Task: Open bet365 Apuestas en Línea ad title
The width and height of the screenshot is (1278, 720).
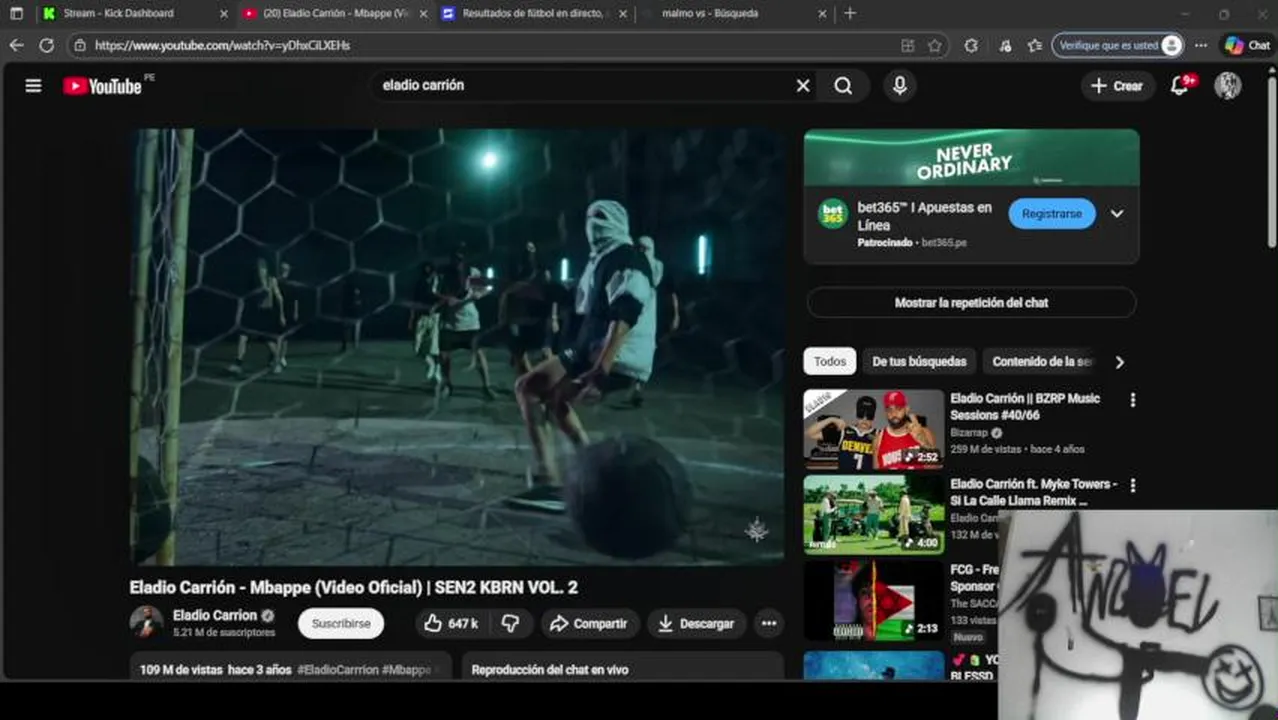Action: pos(925,216)
